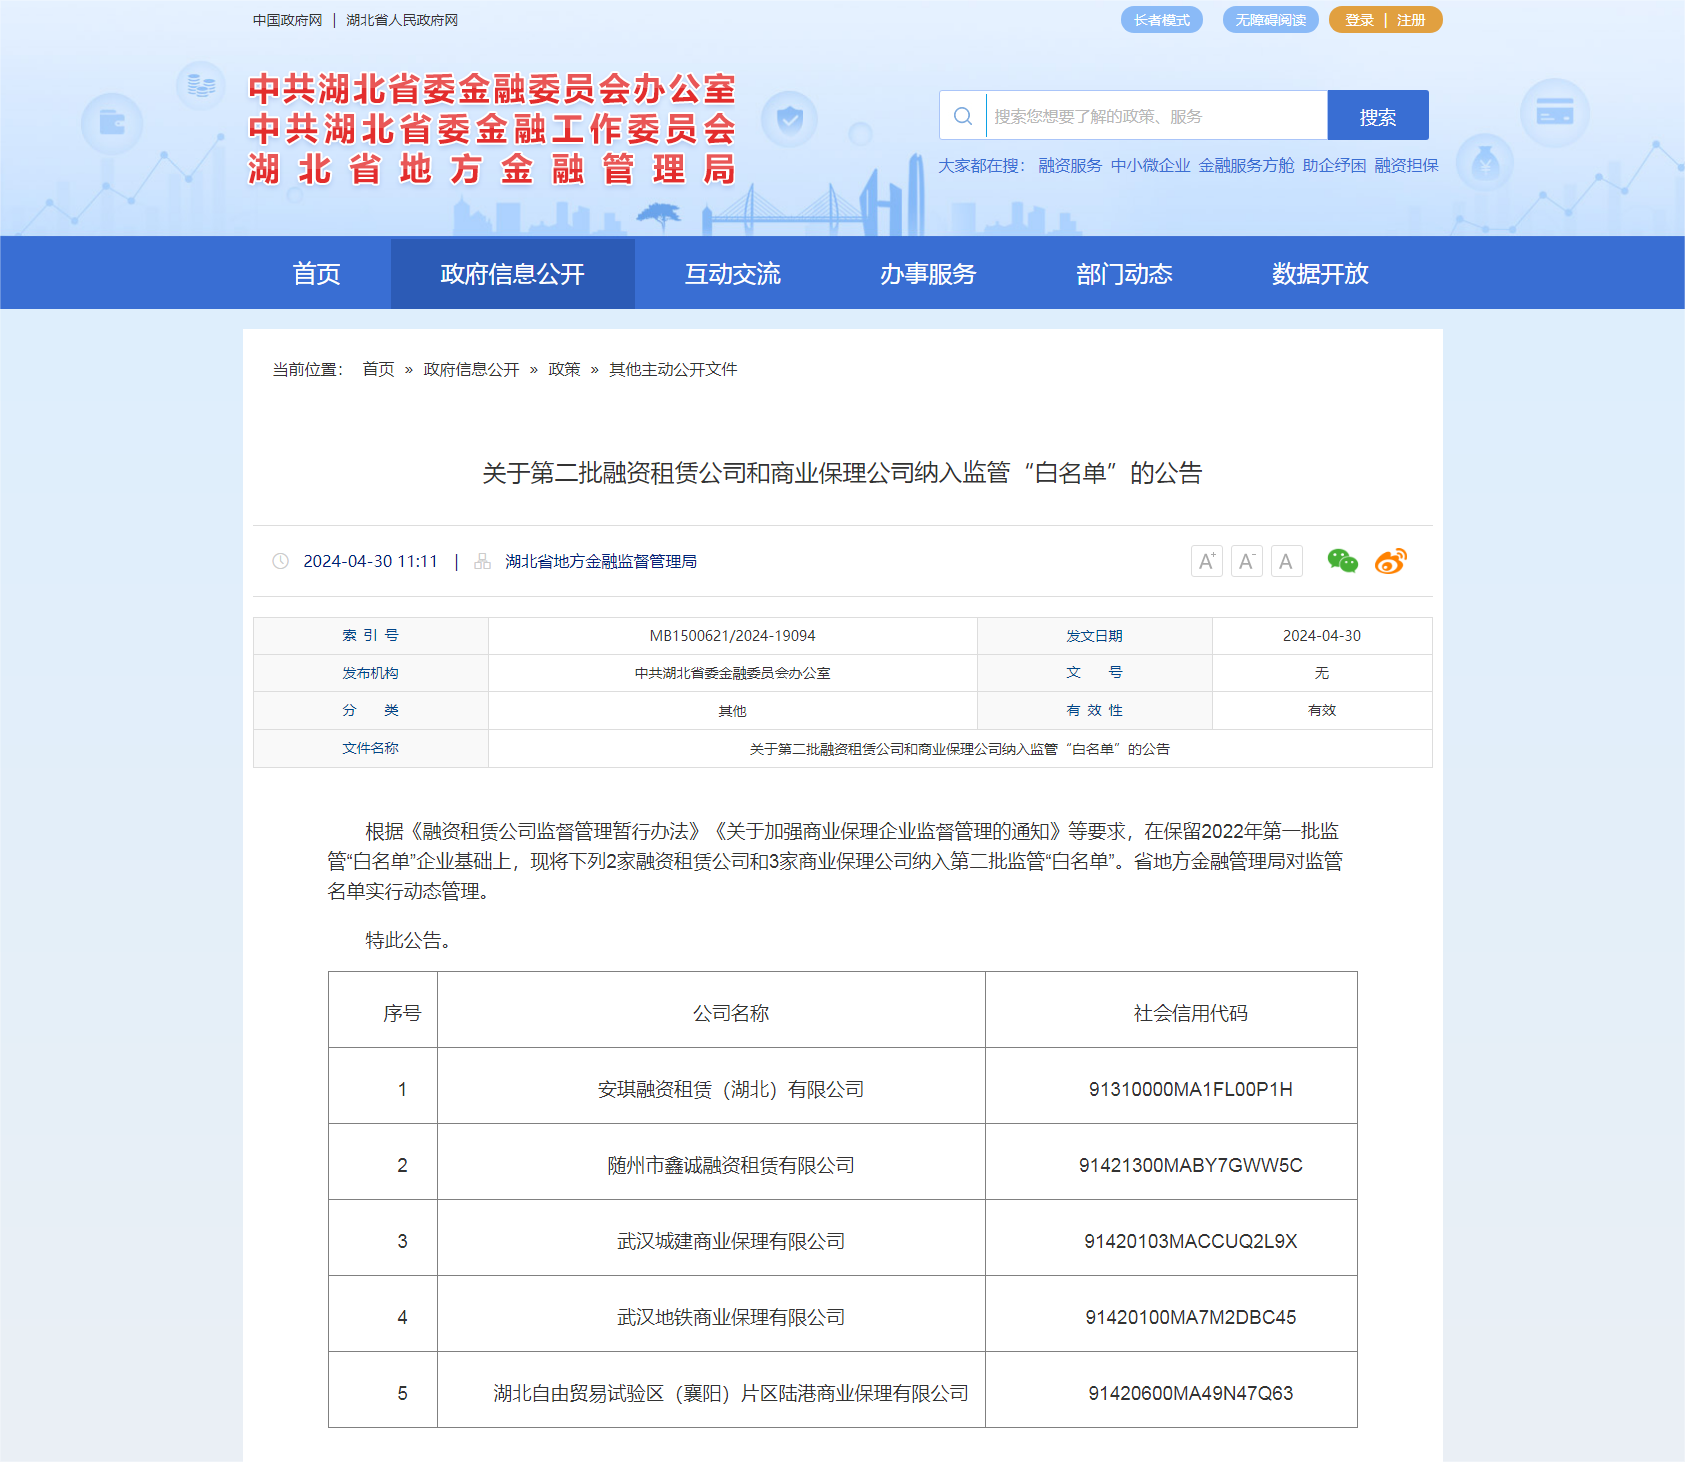
Task: Open 数据开放 navigation tab
Action: (1320, 273)
